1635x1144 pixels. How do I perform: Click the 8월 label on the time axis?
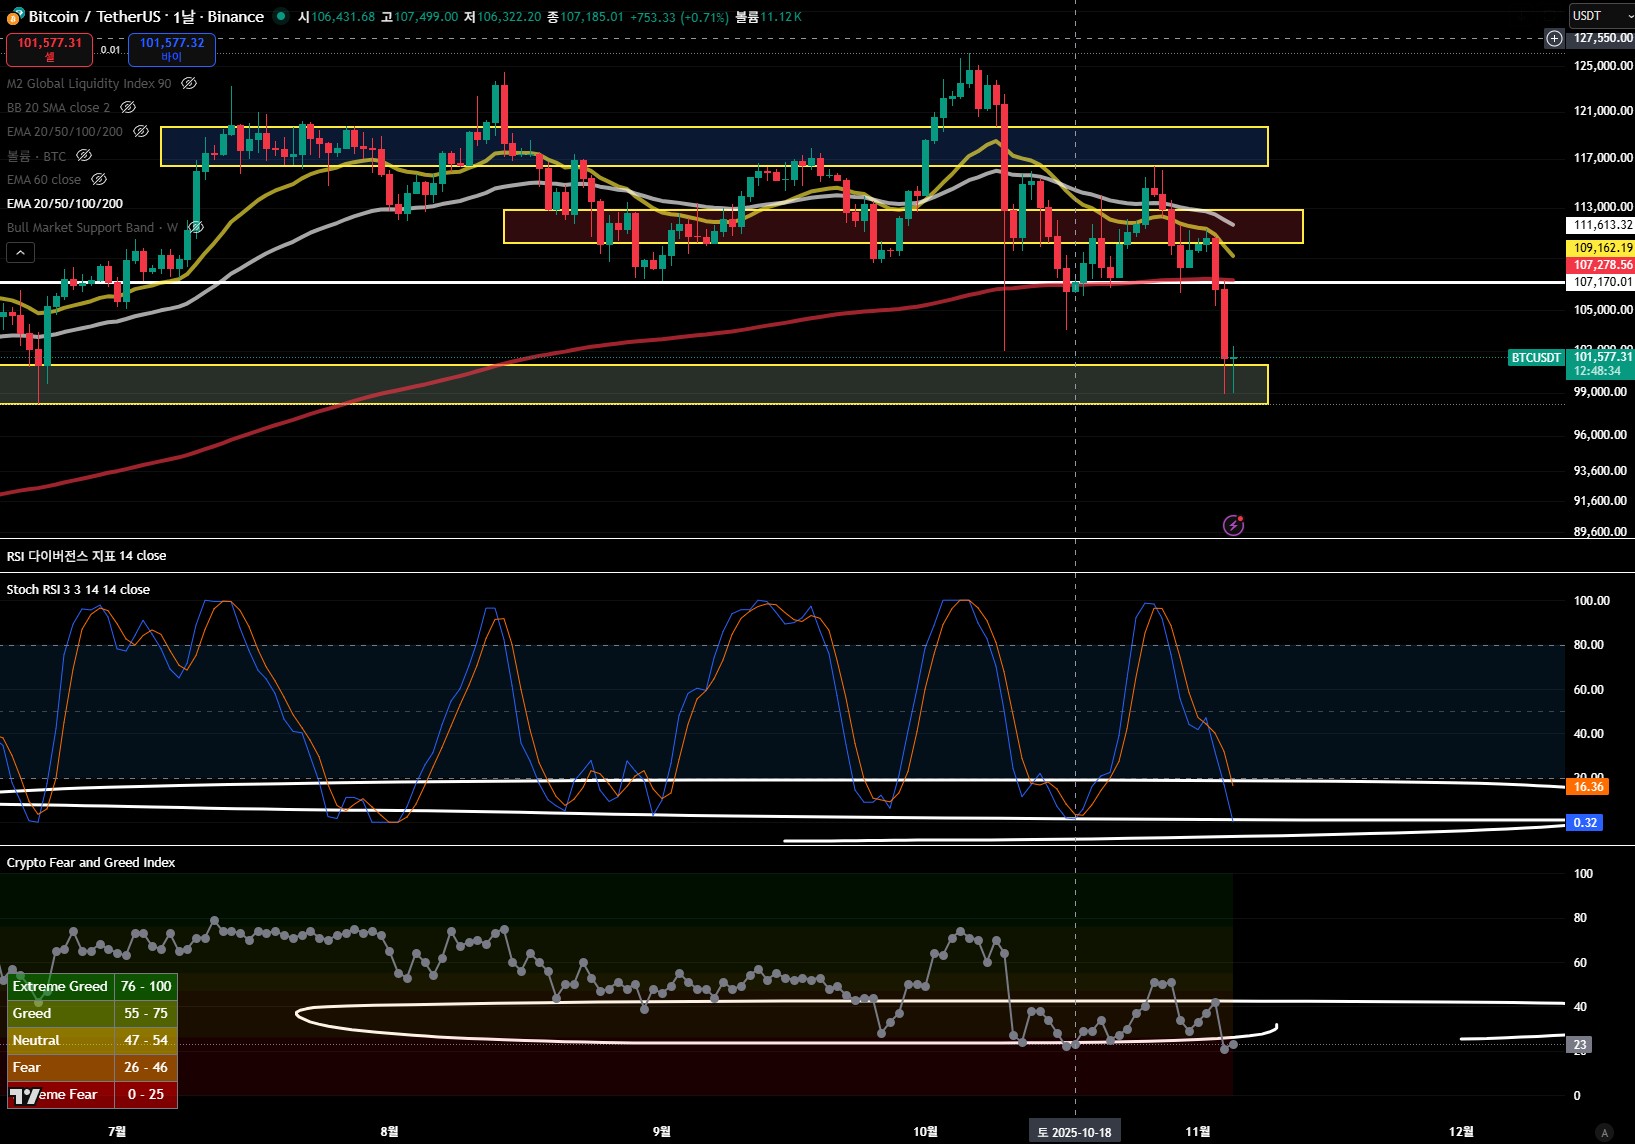(x=389, y=1132)
